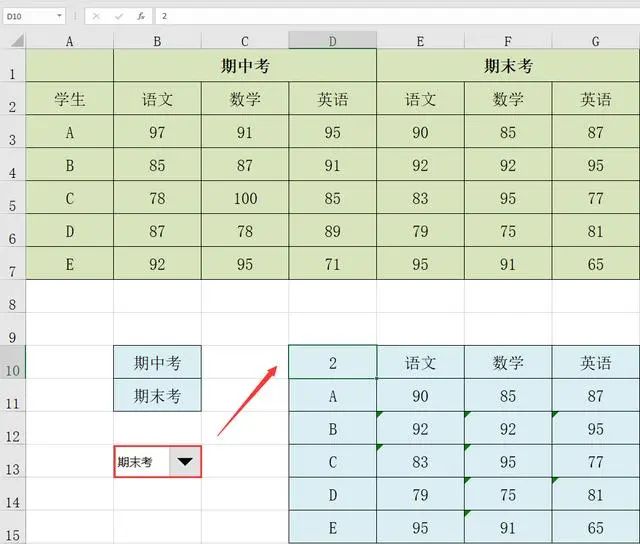This screenshot has width=640, height=544.
Task: Click the select-all corner triangle
Action: pos(17,40)
